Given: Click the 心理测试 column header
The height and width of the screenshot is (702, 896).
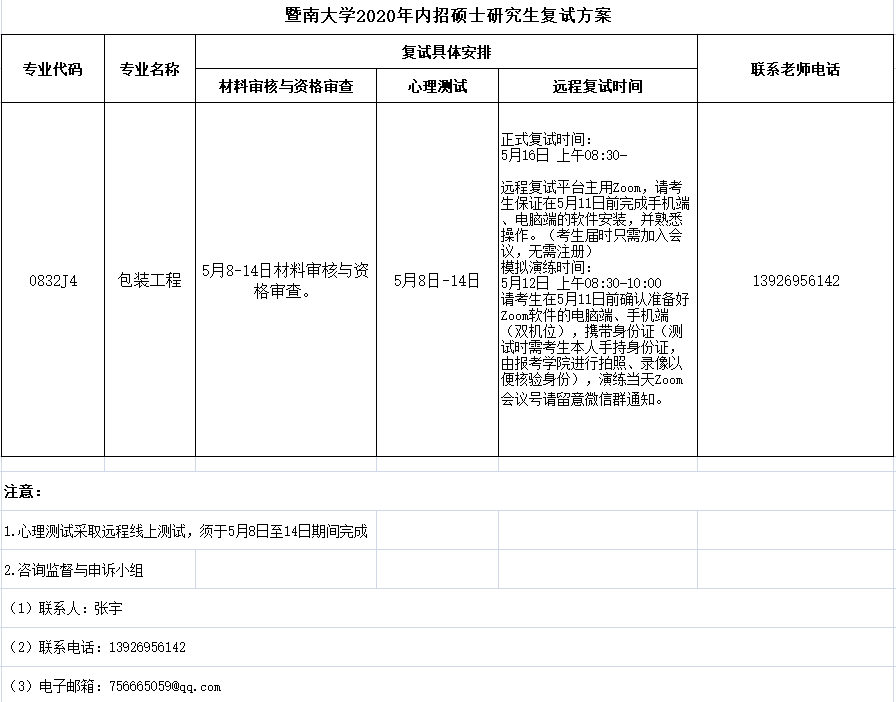Looking at the screenshot, I should (437, 86).
